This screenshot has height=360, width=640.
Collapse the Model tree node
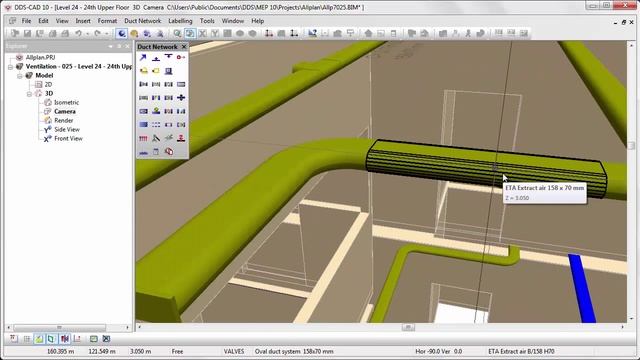point(20,76)
